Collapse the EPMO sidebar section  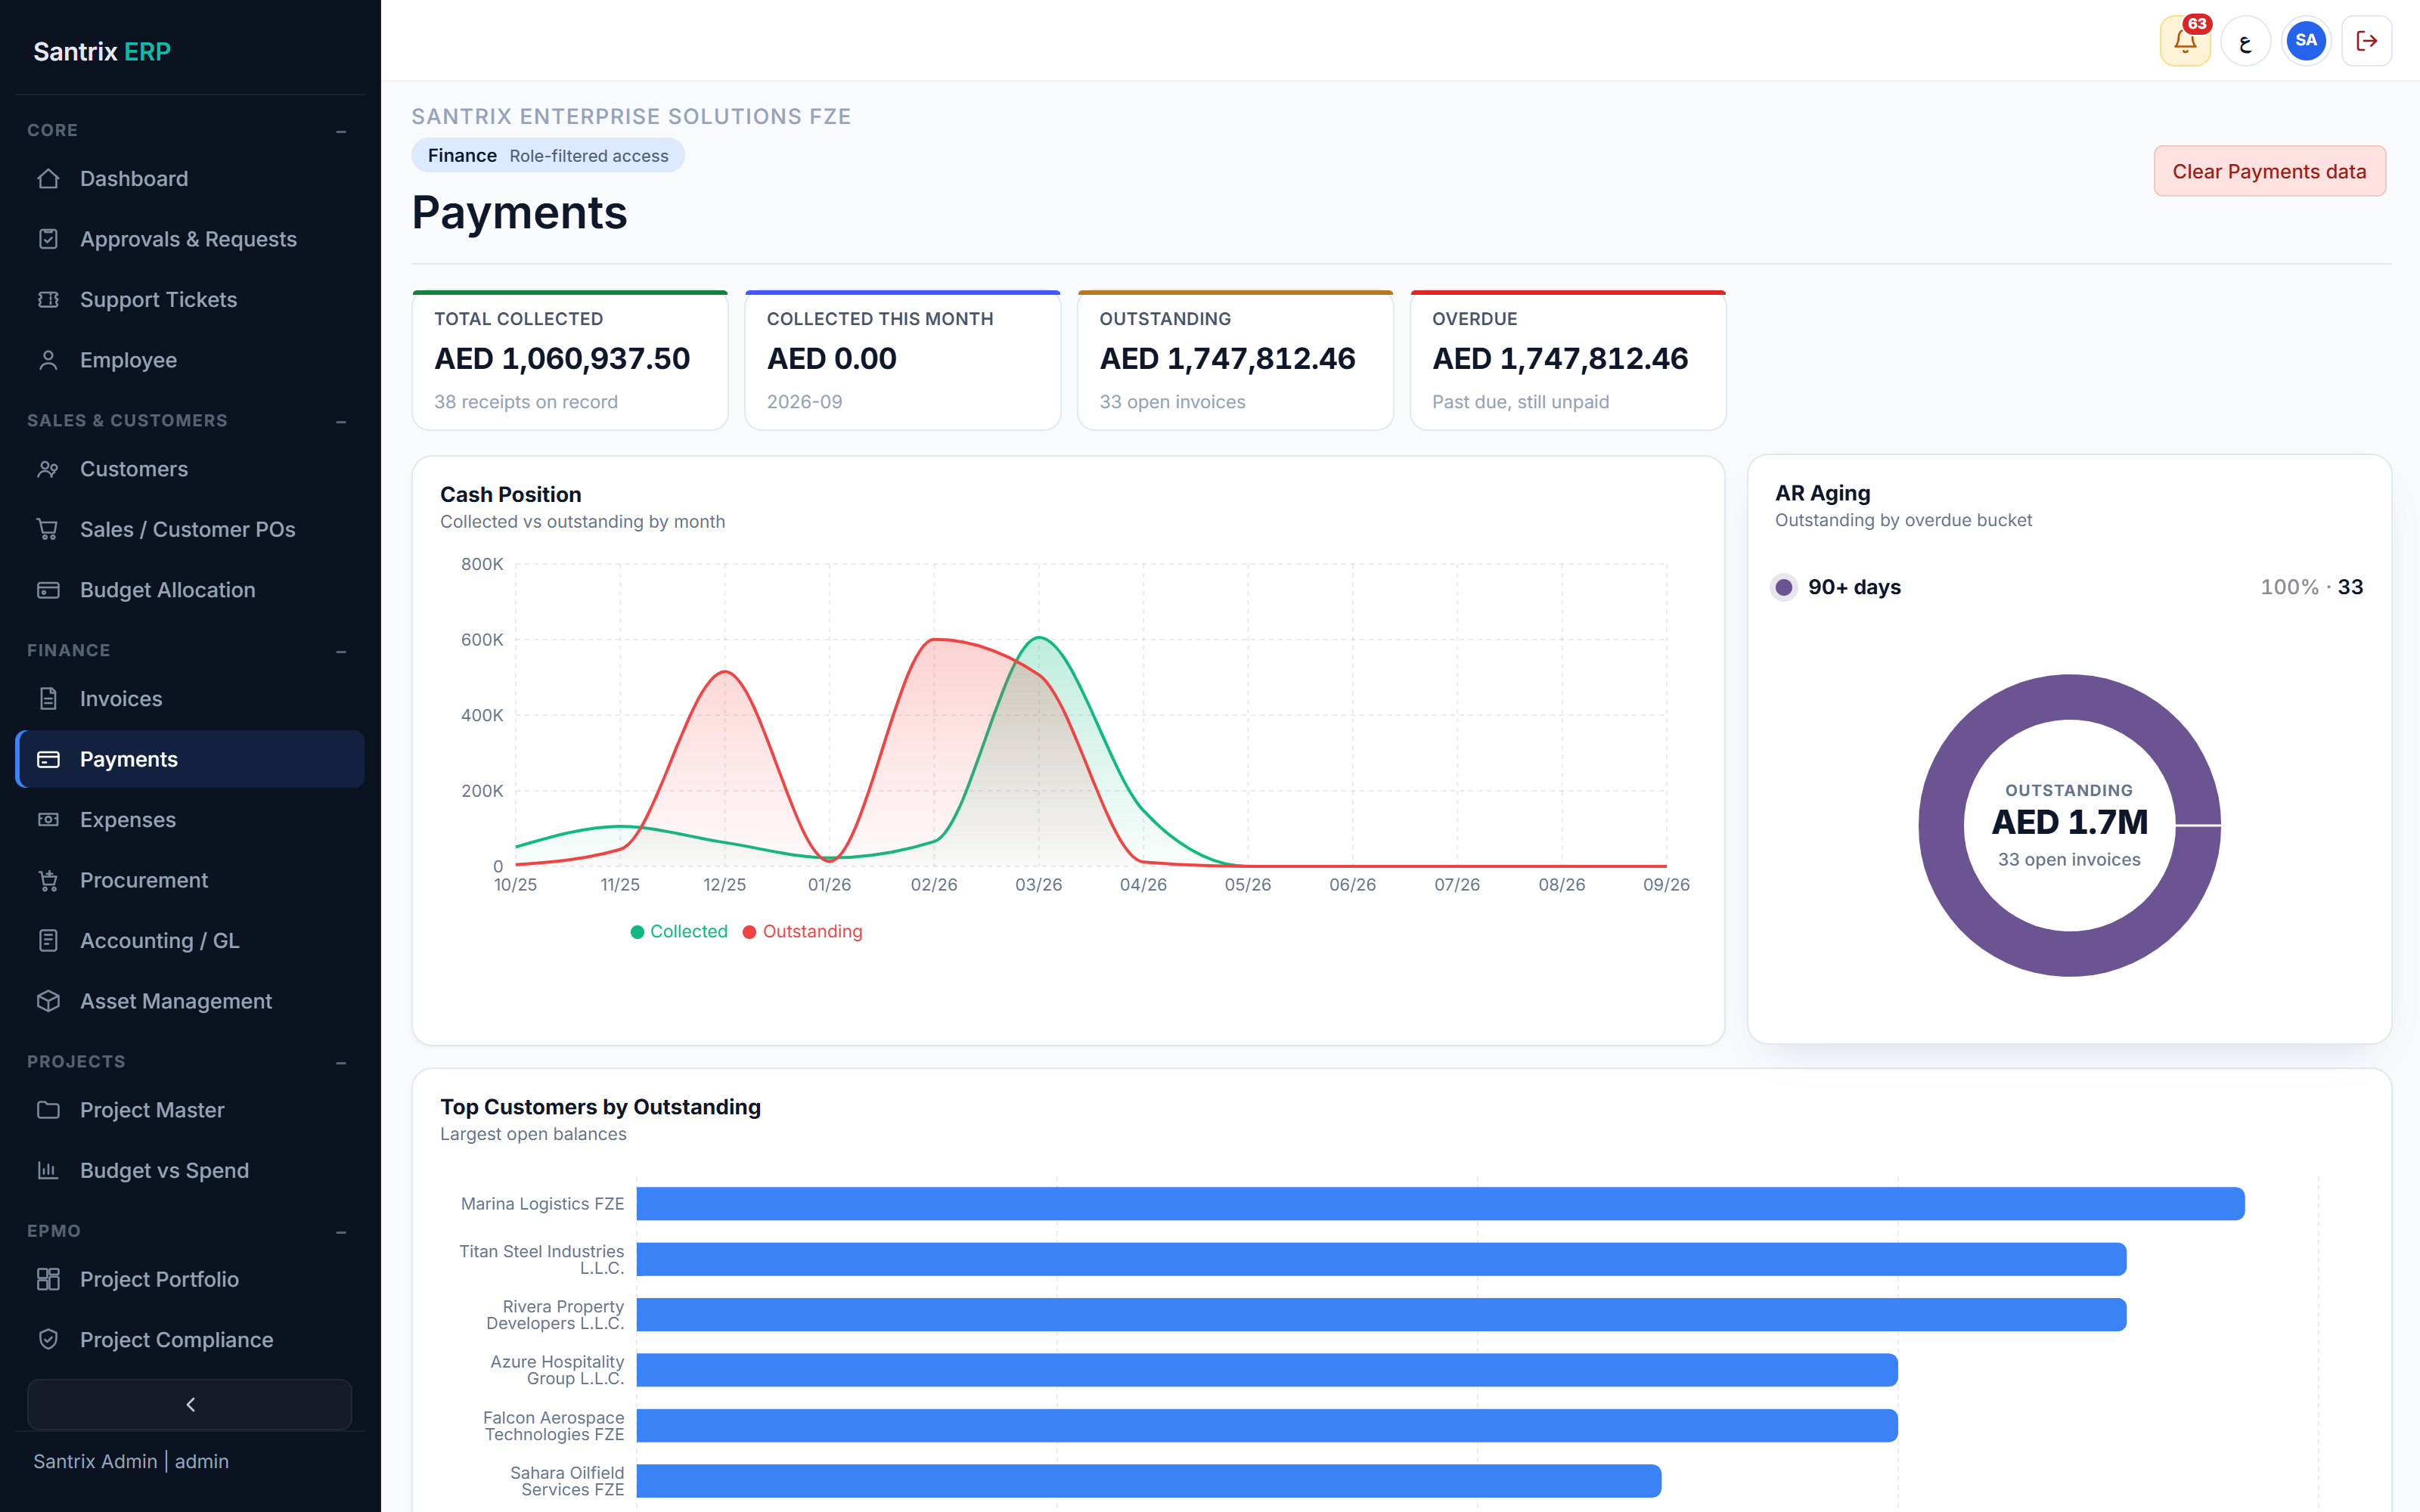tap(341, 1232)
